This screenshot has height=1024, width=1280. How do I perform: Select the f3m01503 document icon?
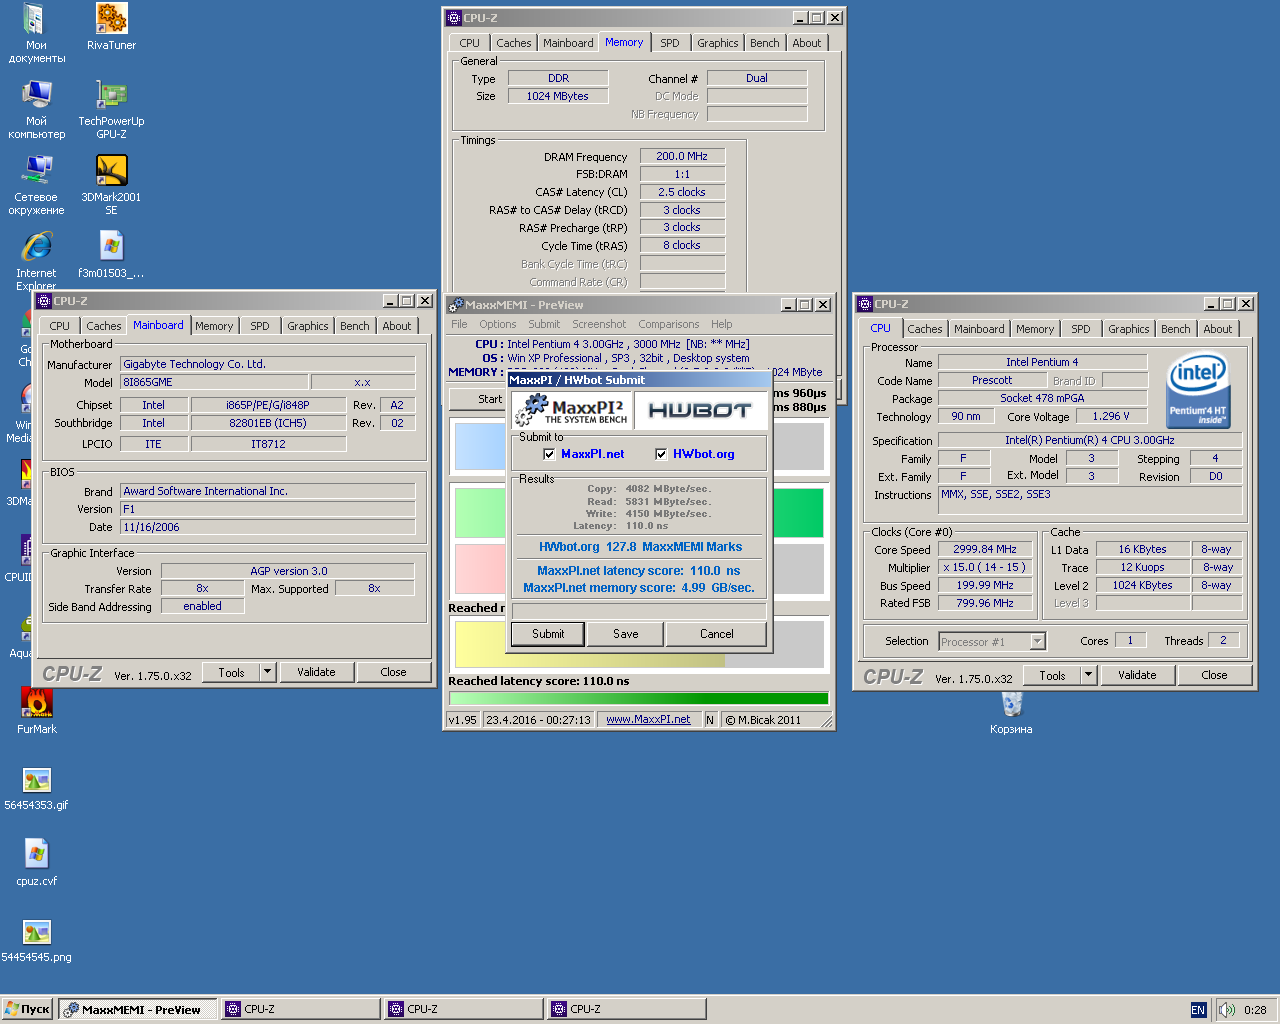[111, 255]
